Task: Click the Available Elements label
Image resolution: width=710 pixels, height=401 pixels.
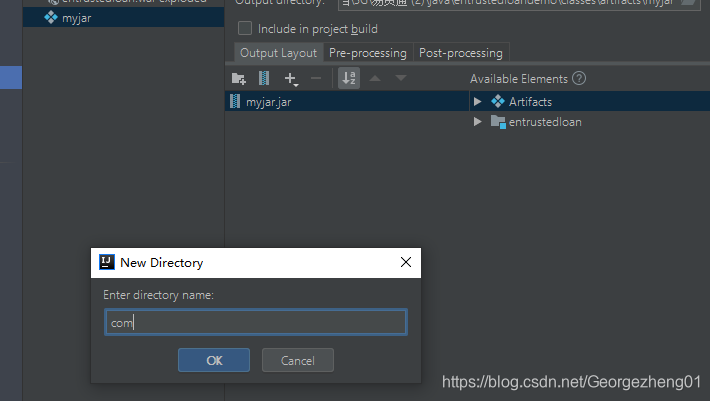Action: pos(518,79)
